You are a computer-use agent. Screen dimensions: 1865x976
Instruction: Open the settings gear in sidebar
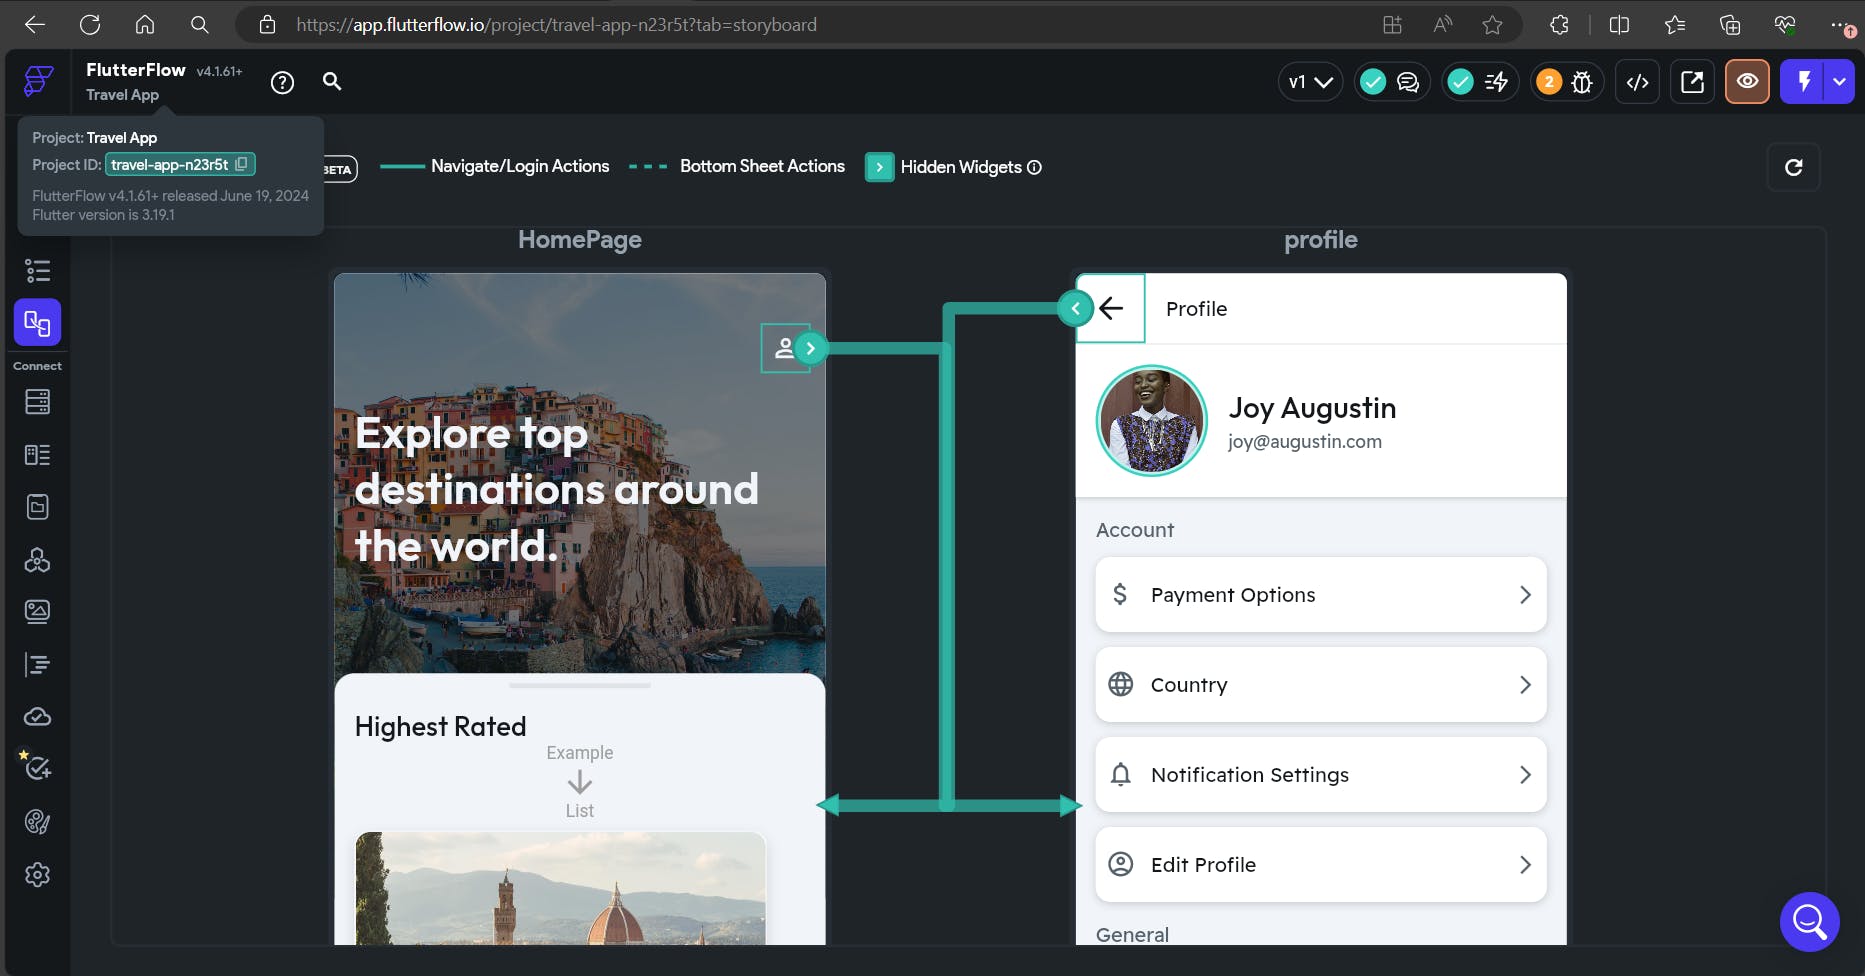coord(38,875)
